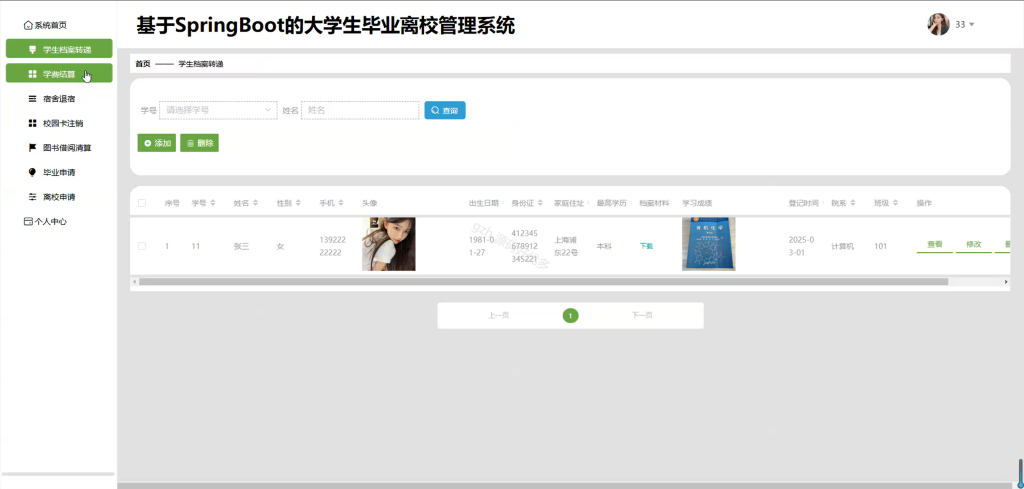1024x489 pixels.
Task: Sort the table by 手机 column
Action: (x=340, y=203)
